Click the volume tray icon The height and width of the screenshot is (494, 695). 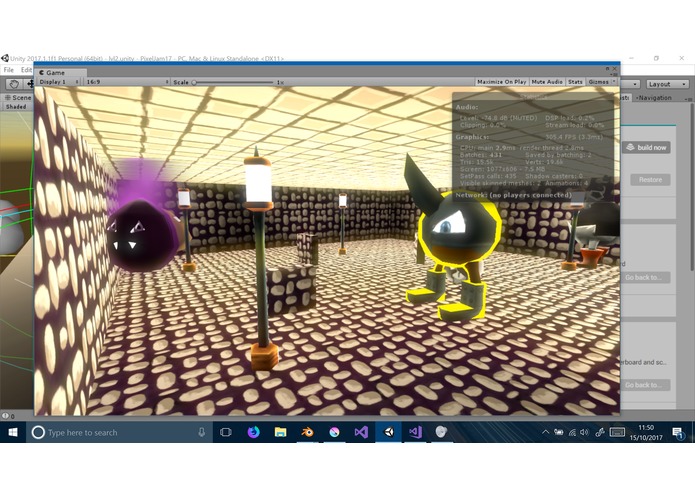click(585, 432)
